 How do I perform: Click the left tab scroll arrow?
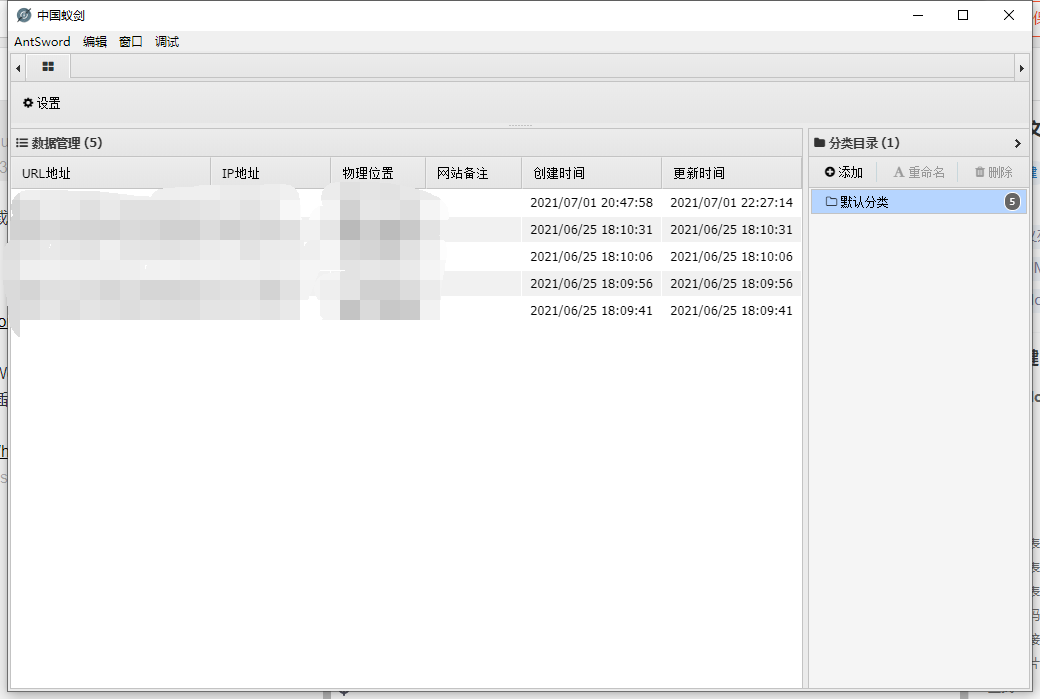point(19,68)
